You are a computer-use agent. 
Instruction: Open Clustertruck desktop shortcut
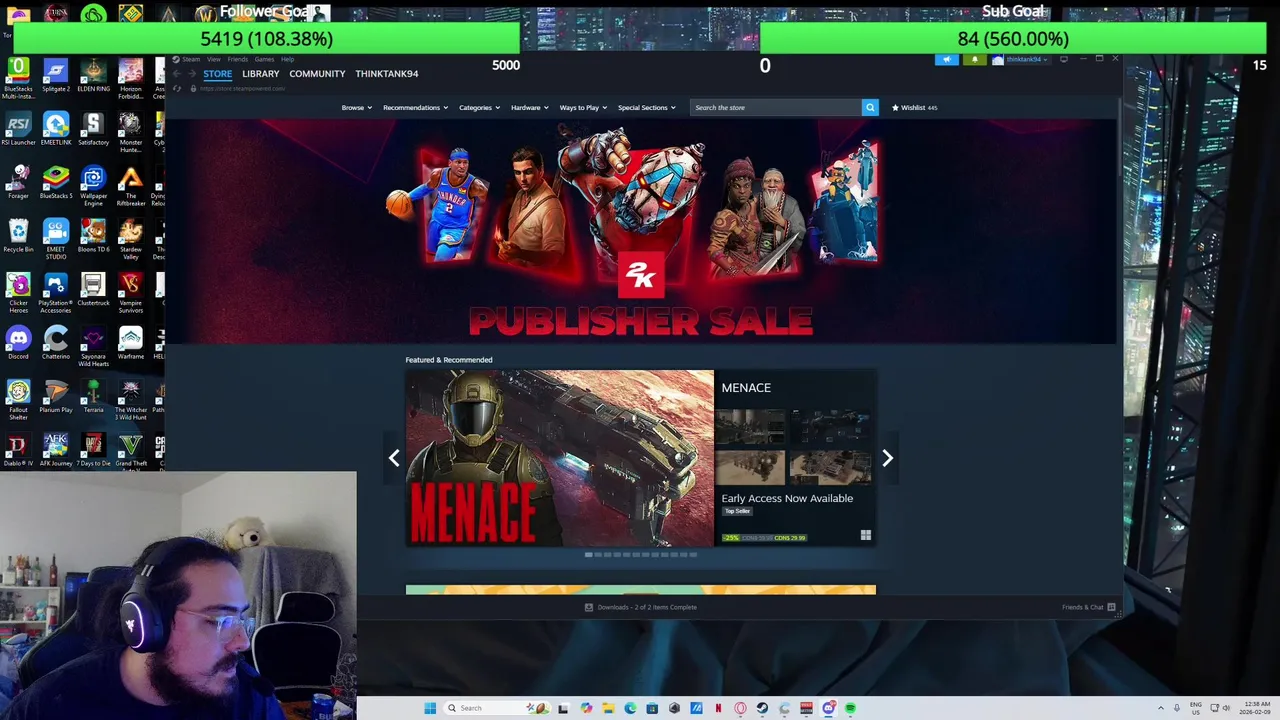point(93,288)
